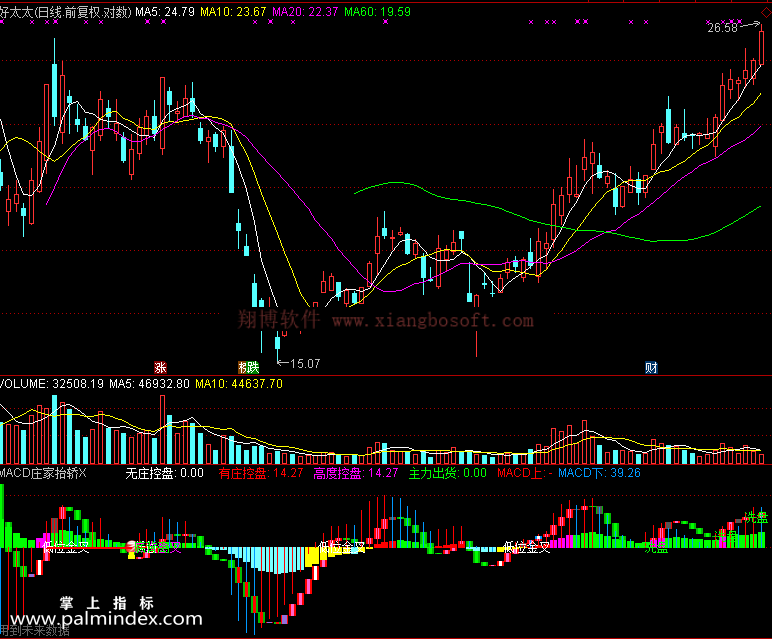Click the red 涨 marker icon

(x=161, y=367)
